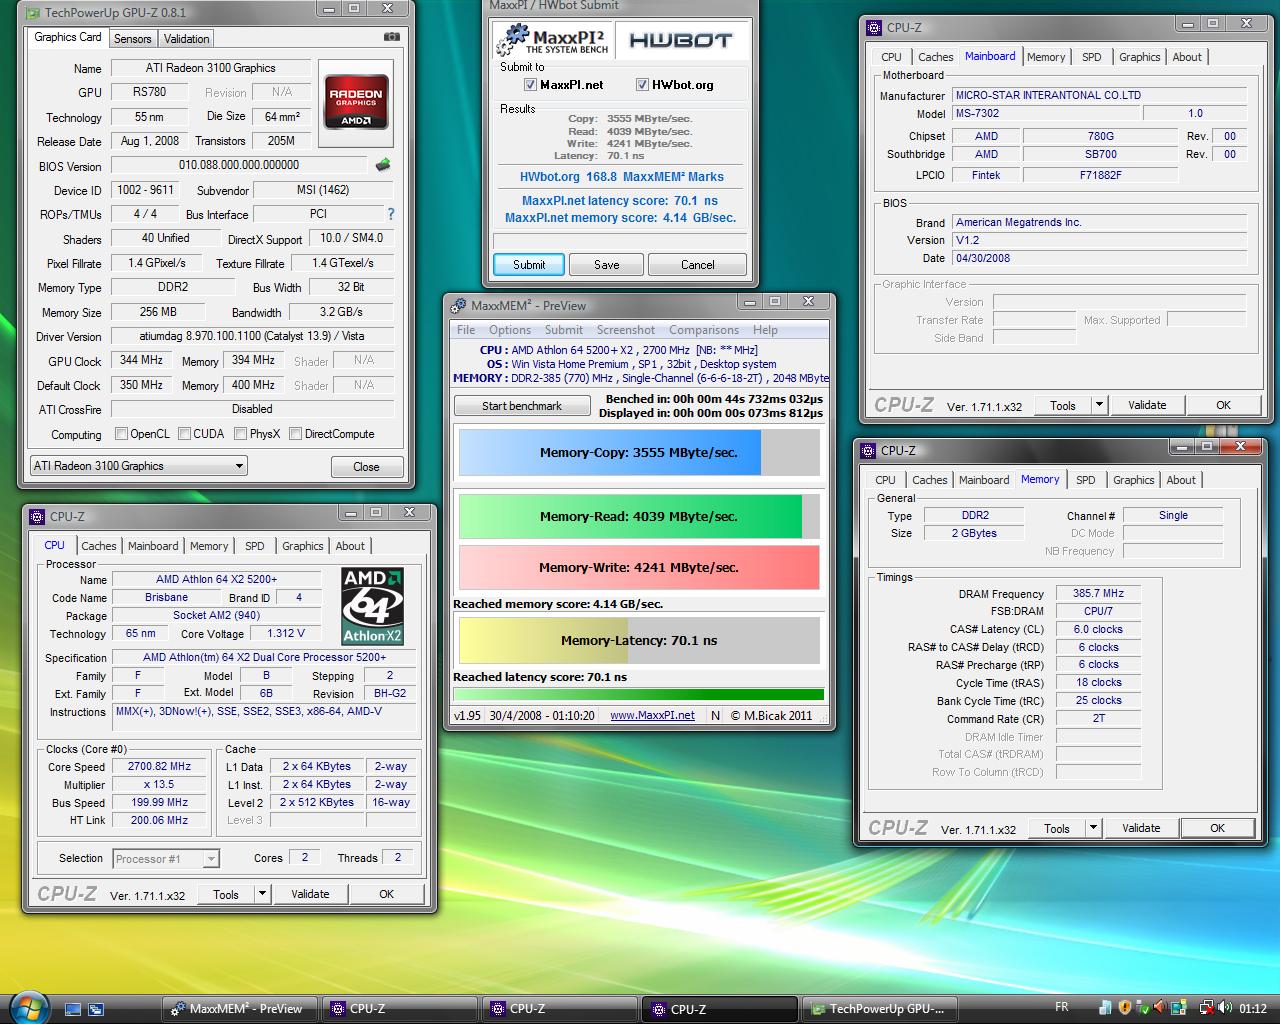Enable the DirectCompute checkbox in GPU-Z
1280x1024 pixels.
coord(295,434)
